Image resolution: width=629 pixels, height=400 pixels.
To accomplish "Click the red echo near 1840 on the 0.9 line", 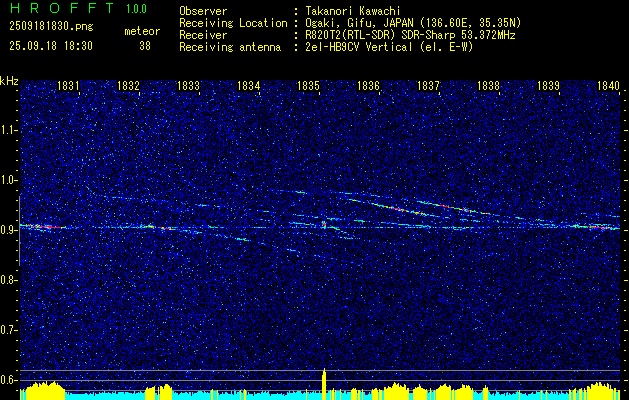I will pyautogui.click(x=596, y=227).
